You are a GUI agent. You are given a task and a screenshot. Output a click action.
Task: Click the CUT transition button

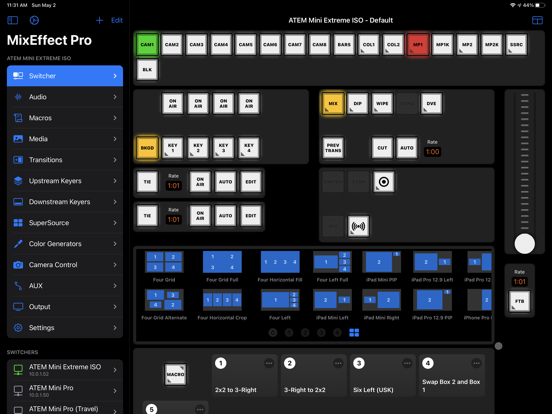(382, 148)
